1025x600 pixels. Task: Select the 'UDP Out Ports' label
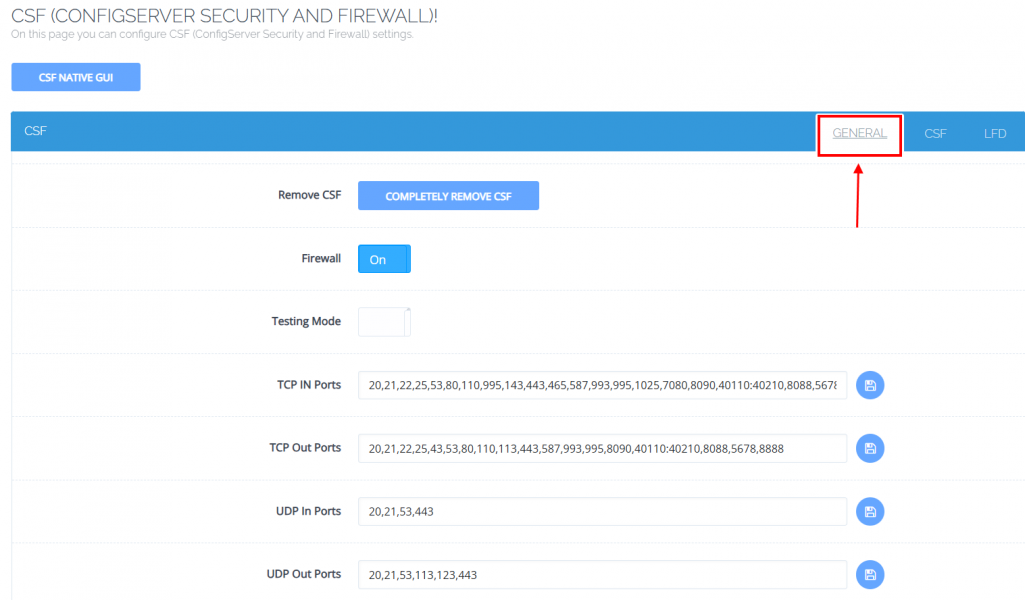[303, 574]
